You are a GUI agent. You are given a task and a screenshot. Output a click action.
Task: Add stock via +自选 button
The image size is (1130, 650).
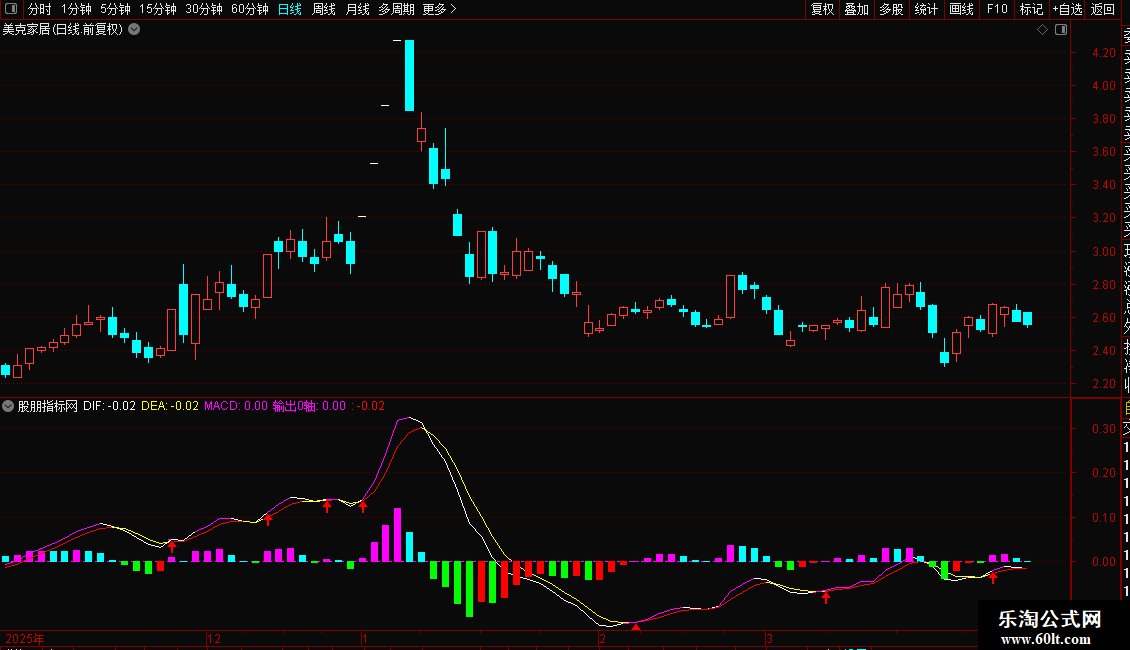[x=1067, y=9]
